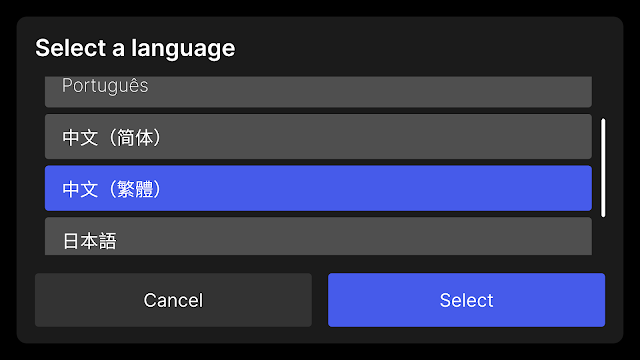Pick 日本語 from the language list

coord(318,236)
